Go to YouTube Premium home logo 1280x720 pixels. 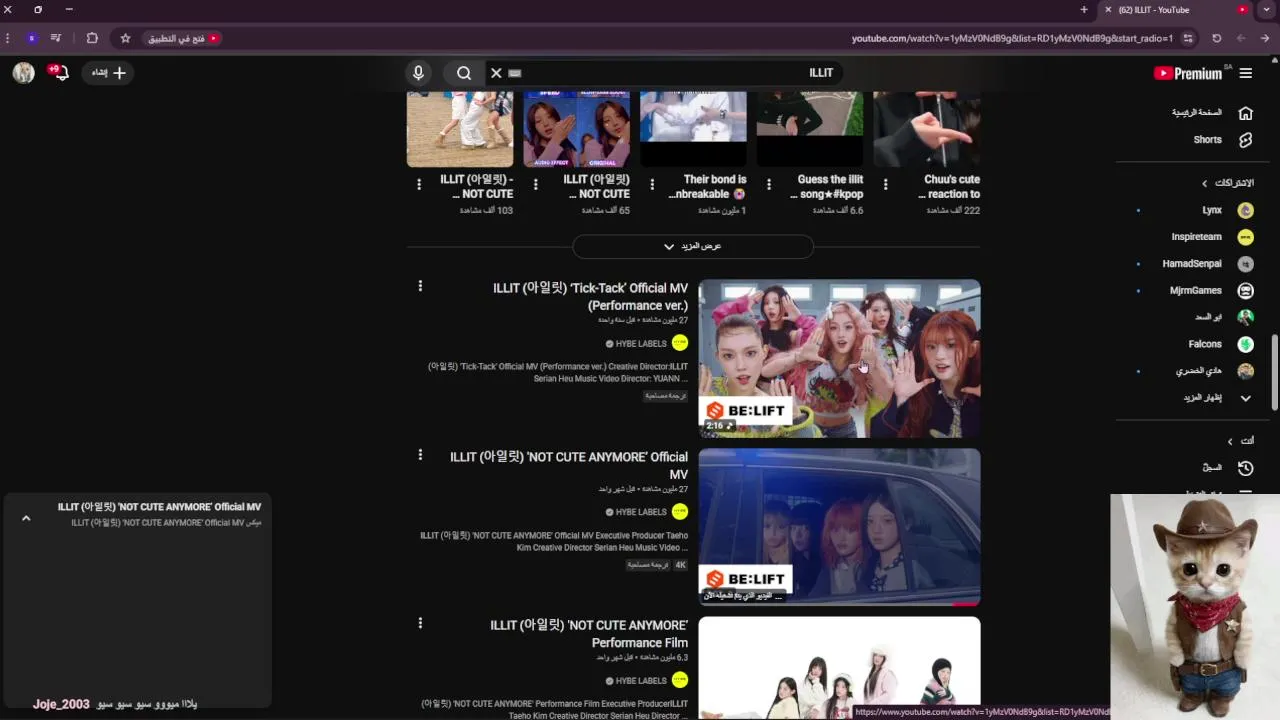point(1188,73)
